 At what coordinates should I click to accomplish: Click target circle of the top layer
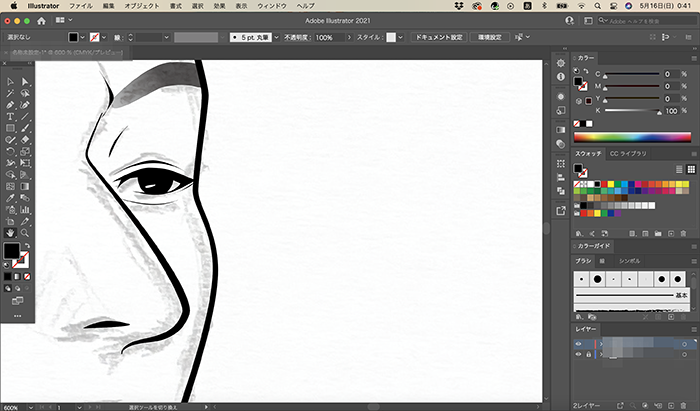[684, 344]
